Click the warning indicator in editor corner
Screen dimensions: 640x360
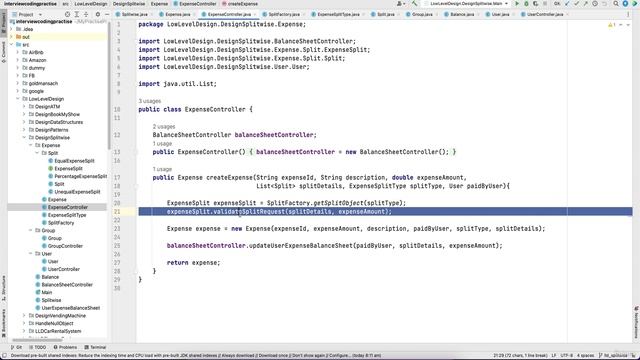[611, 25]
